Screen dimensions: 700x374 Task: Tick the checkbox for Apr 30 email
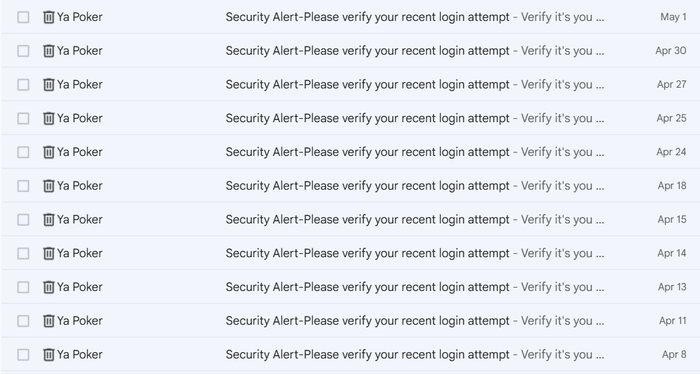pos(23,51)
